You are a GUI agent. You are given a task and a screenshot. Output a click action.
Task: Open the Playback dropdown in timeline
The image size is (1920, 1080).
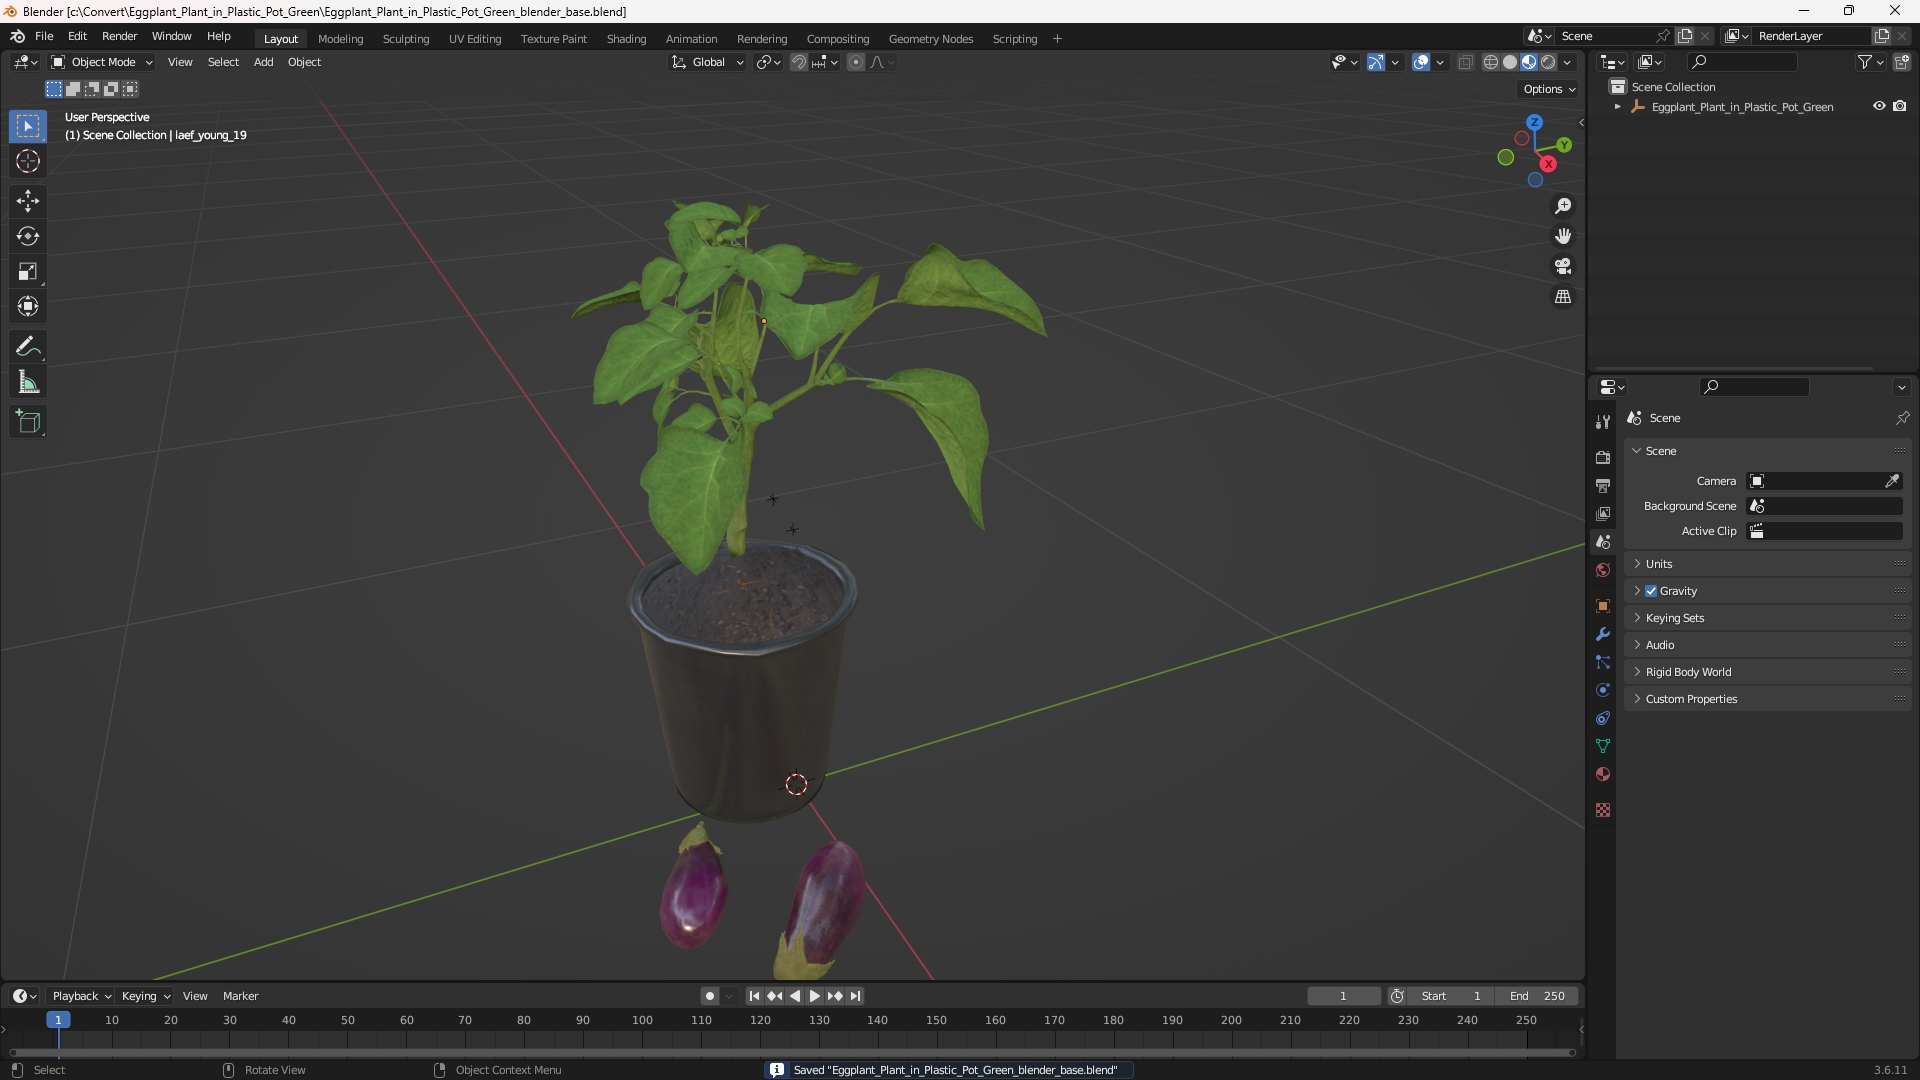pos(81,996)
